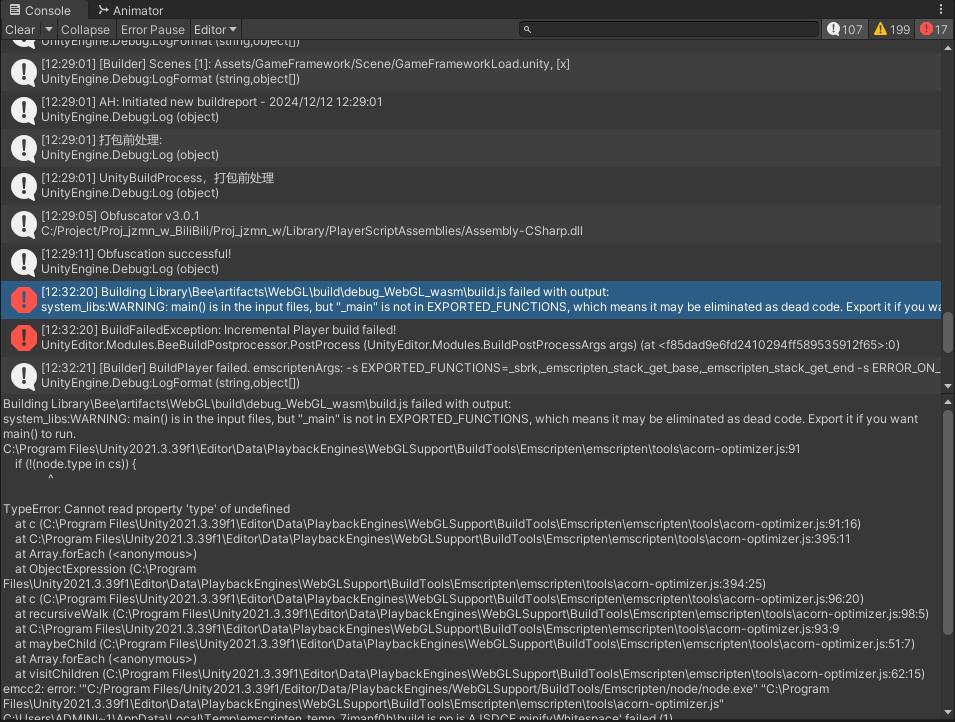Select the 'Obfuscation successful!' log entry text

[x=136, y=254]
